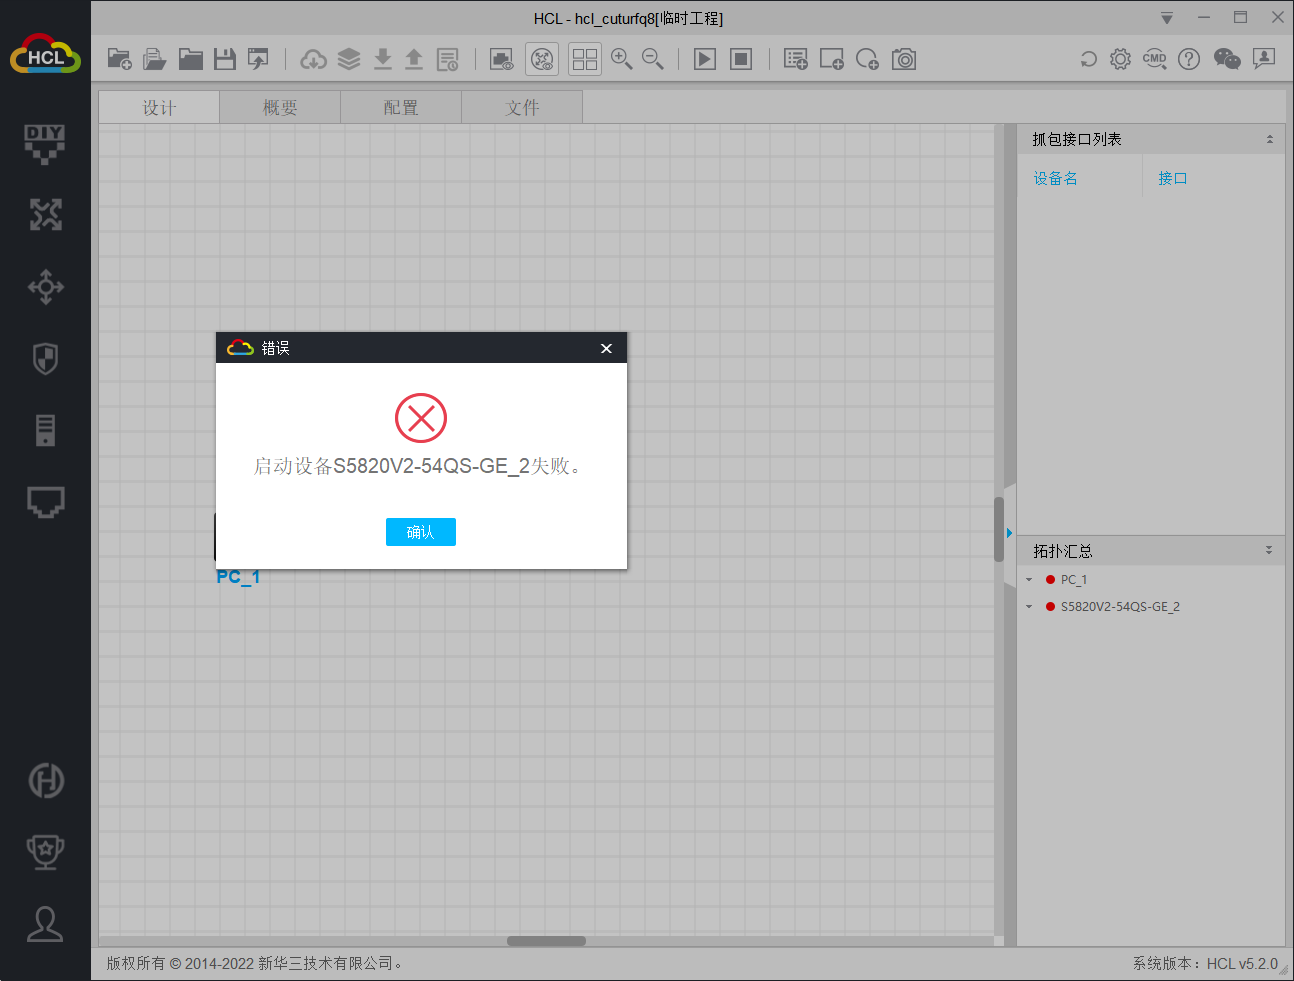Click the document with clock icon
Viewport: 1294px width, 981px height.
(x=448, y=60)
